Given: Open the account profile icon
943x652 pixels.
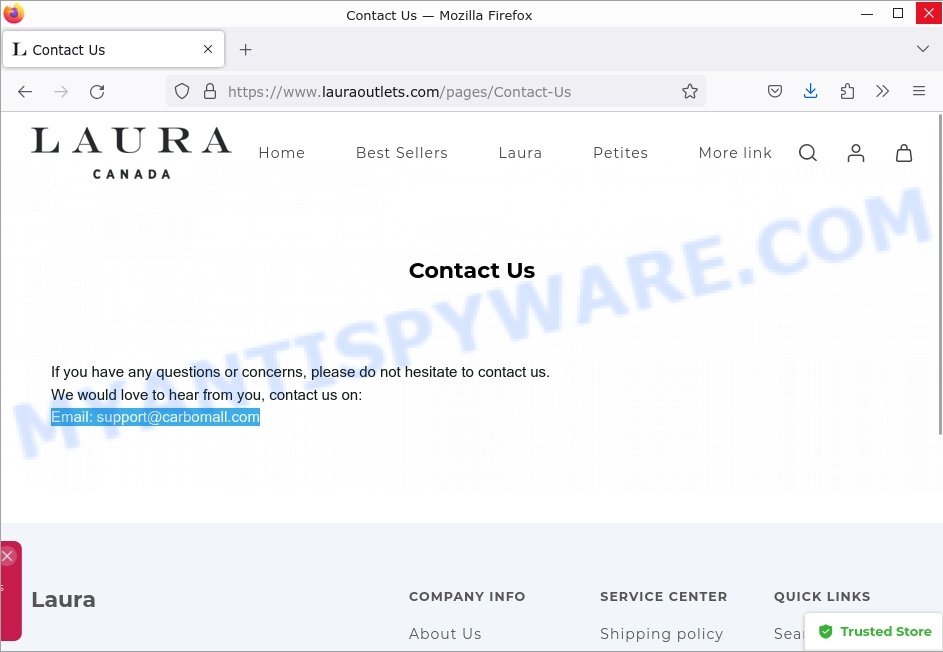Looking at the screenshot, I should pos(855,153).
